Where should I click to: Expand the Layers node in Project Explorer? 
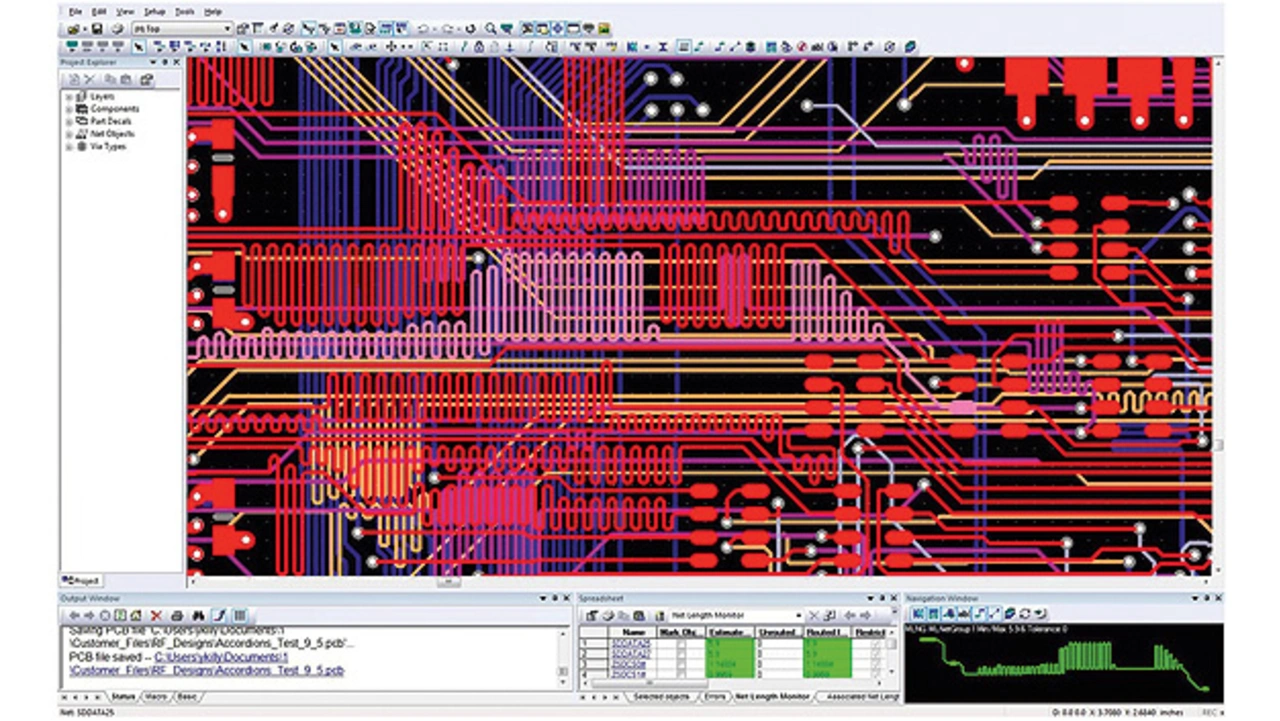[70, 97]
